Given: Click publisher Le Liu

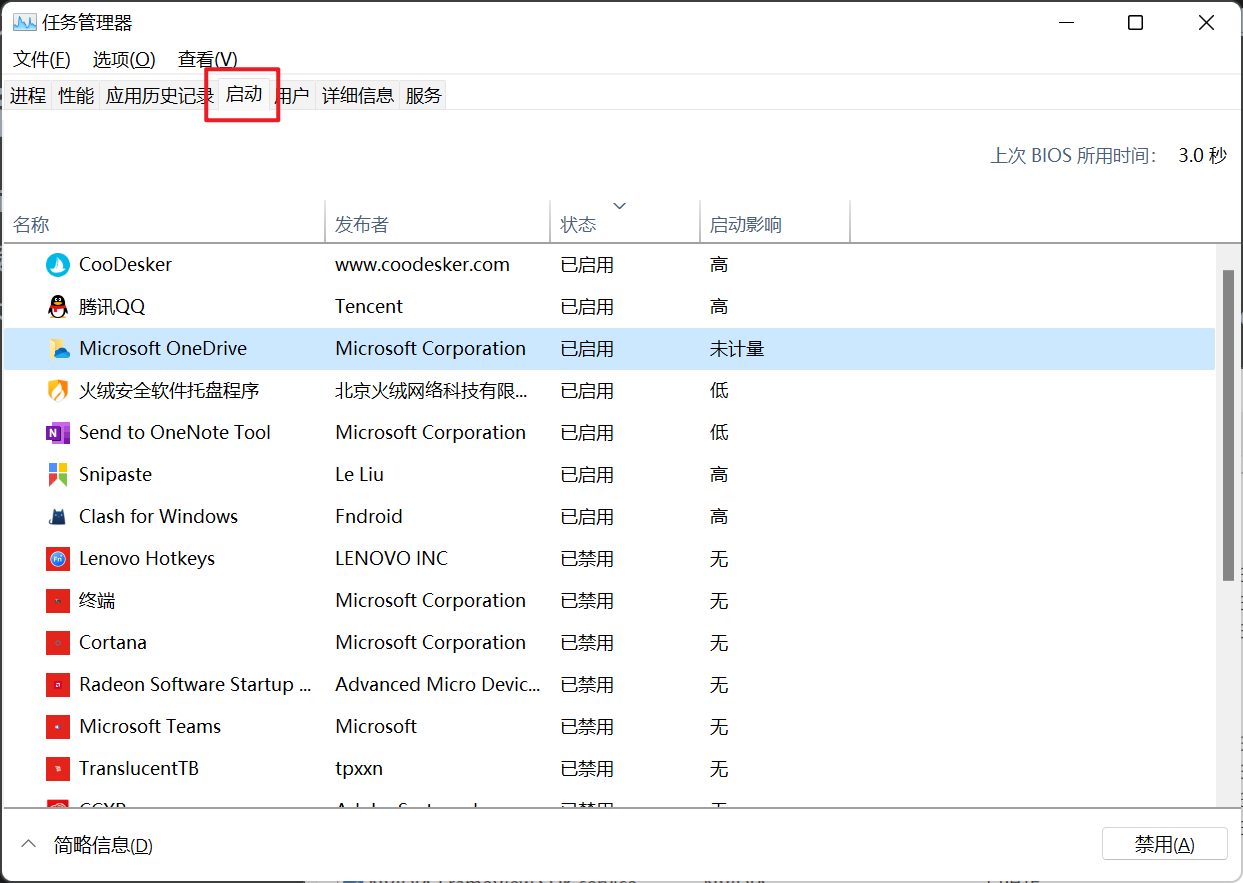Looking at the screenshot, I should [359, 475].
